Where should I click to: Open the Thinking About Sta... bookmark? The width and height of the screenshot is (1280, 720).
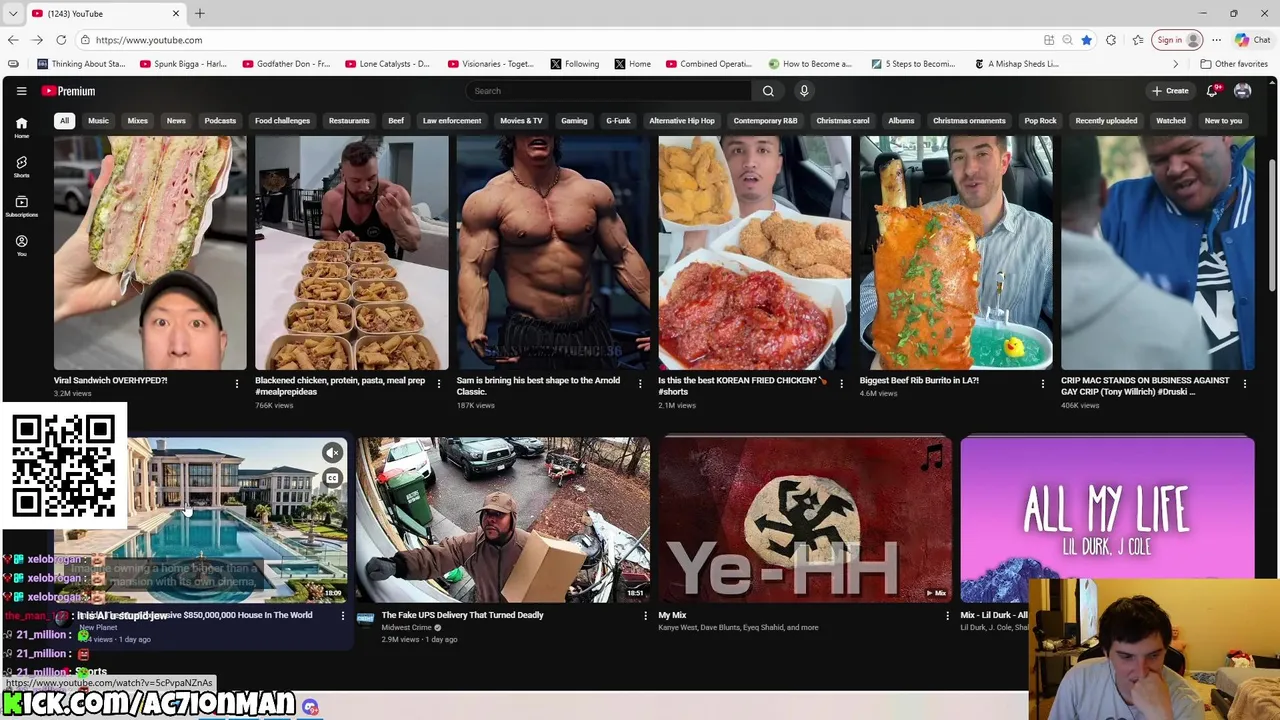81,64
